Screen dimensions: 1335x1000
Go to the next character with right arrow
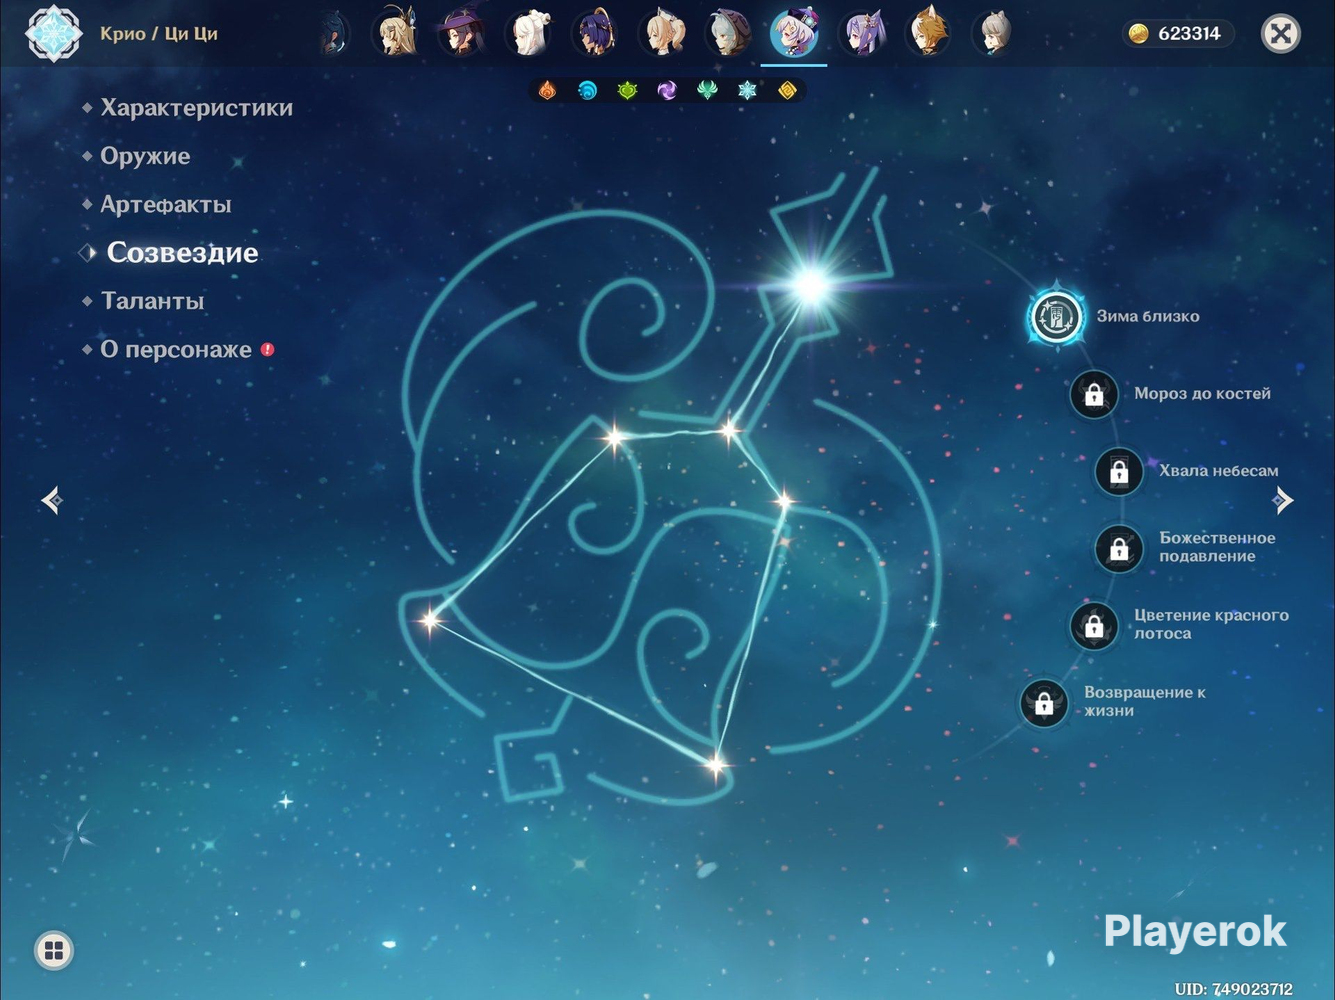point(1283,500)
